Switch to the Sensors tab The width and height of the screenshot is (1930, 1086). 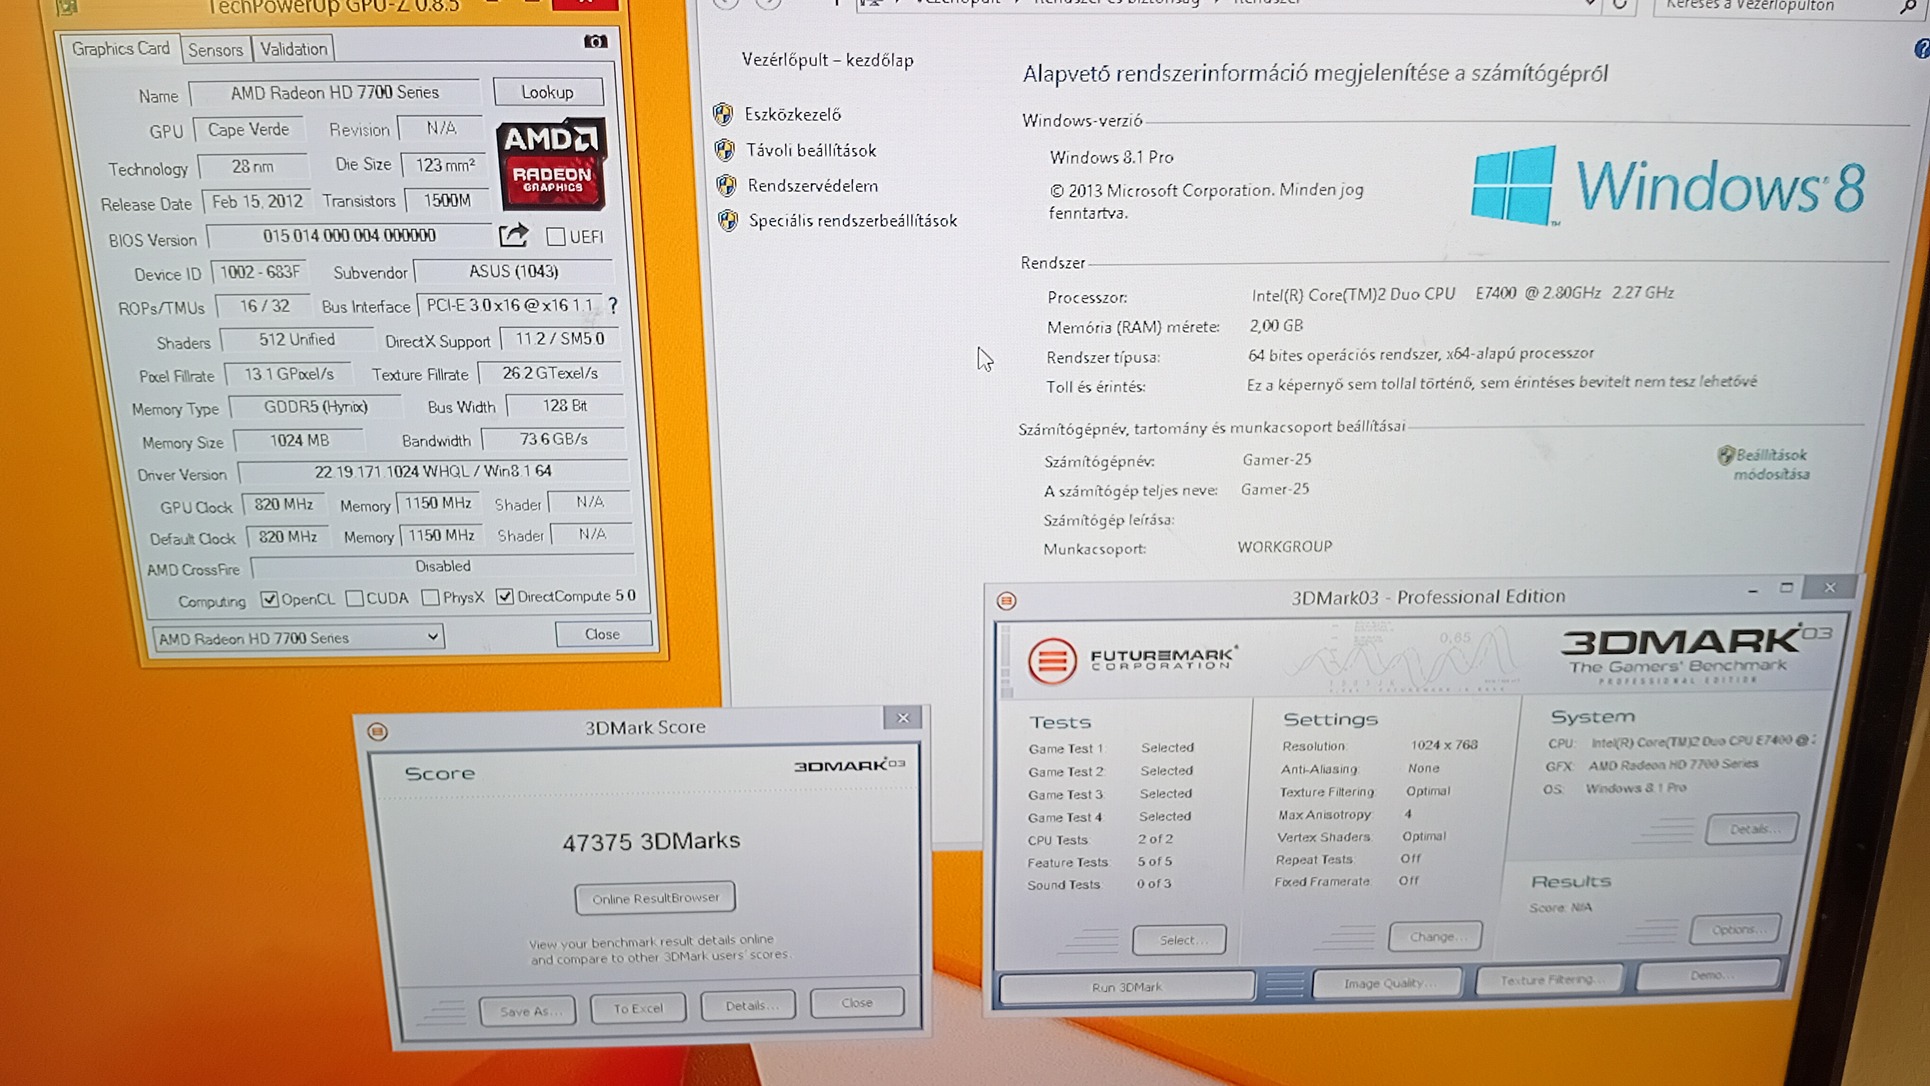[215, 50]
